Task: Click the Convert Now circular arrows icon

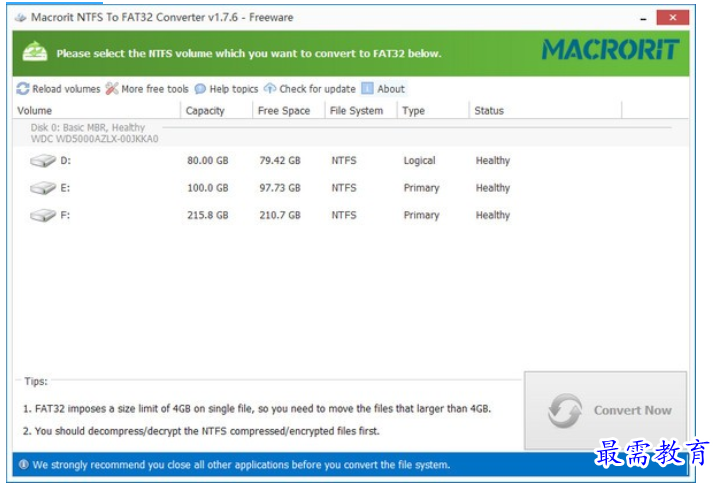Action: [x=565, y=411]
